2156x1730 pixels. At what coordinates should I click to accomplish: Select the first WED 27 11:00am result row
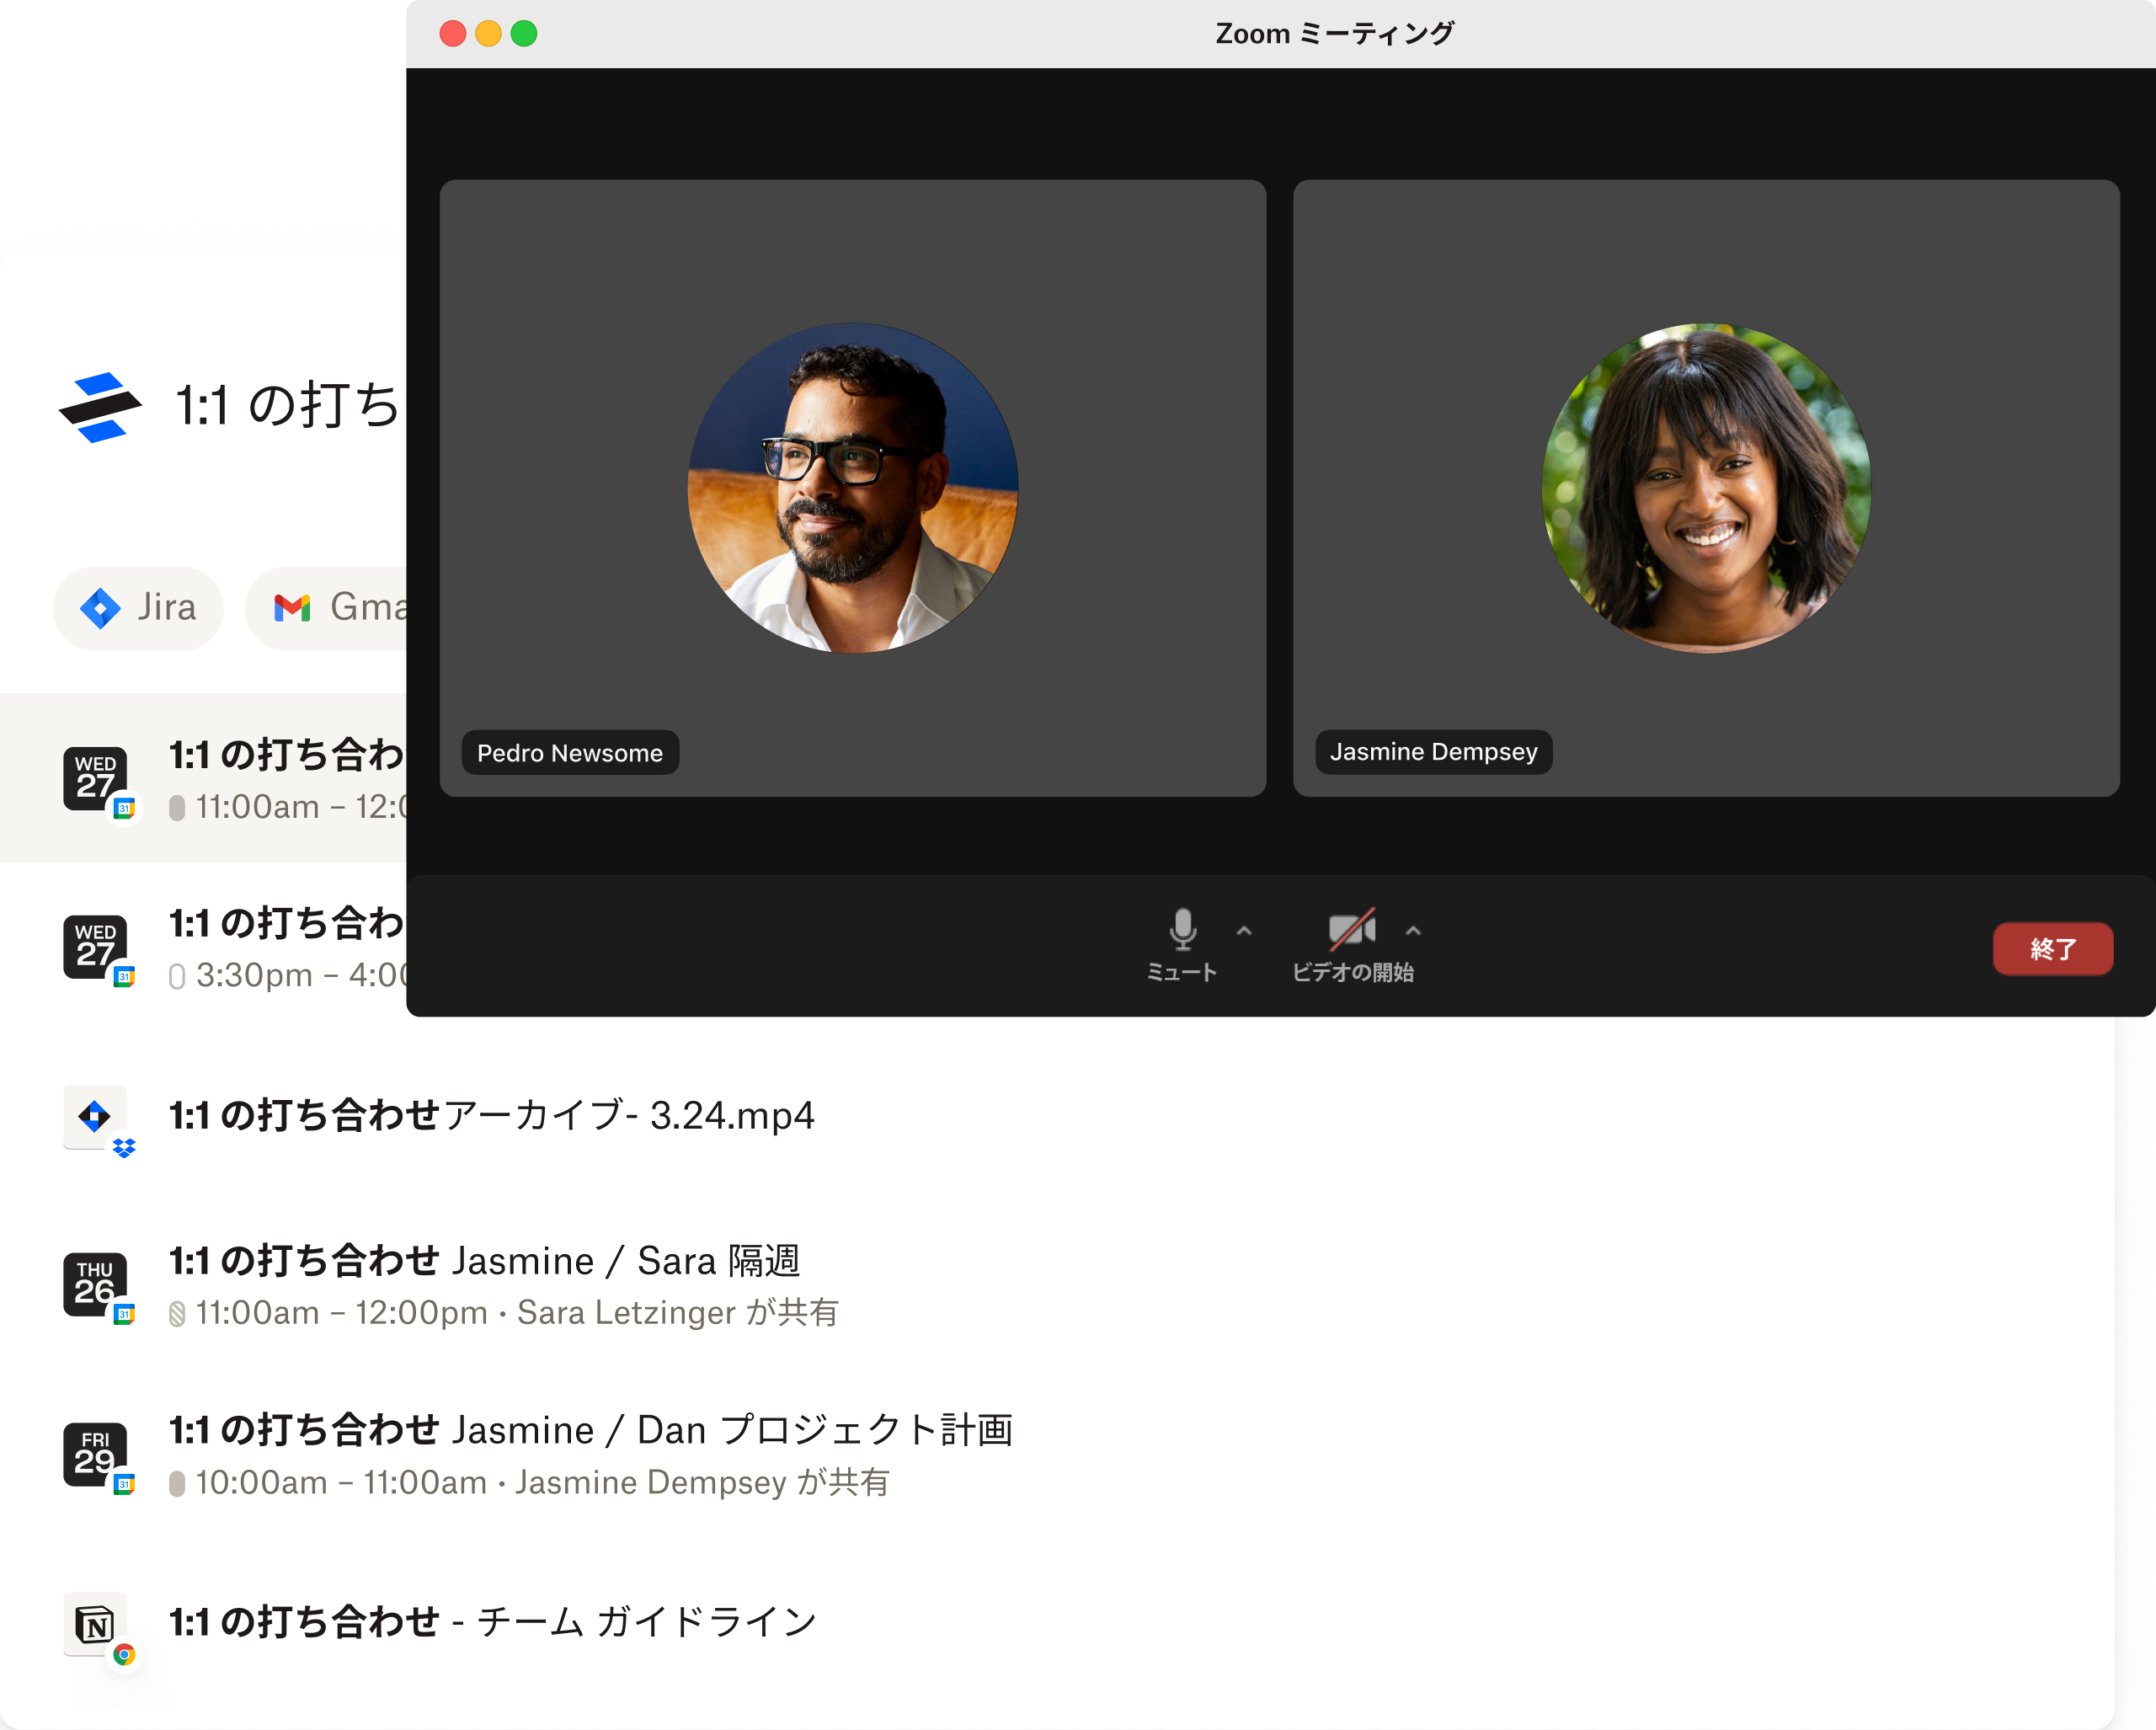[203, 778]
